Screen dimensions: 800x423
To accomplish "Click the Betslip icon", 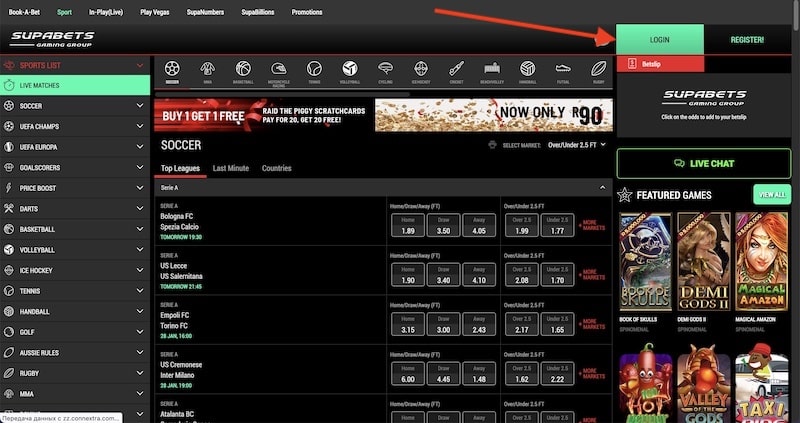I will pos(632,64).
